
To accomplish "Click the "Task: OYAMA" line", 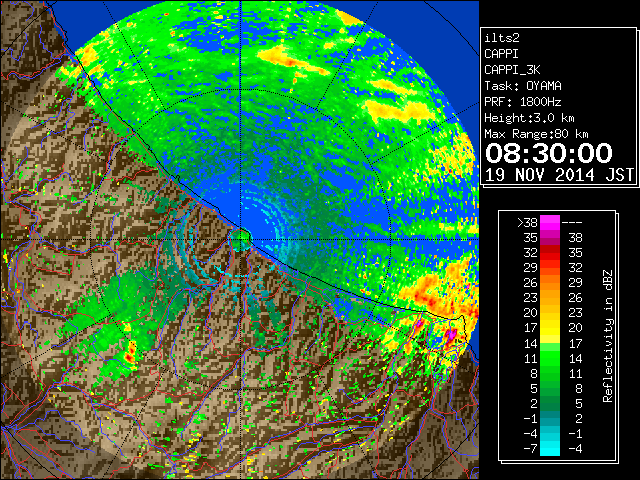I will coord(523,86).
